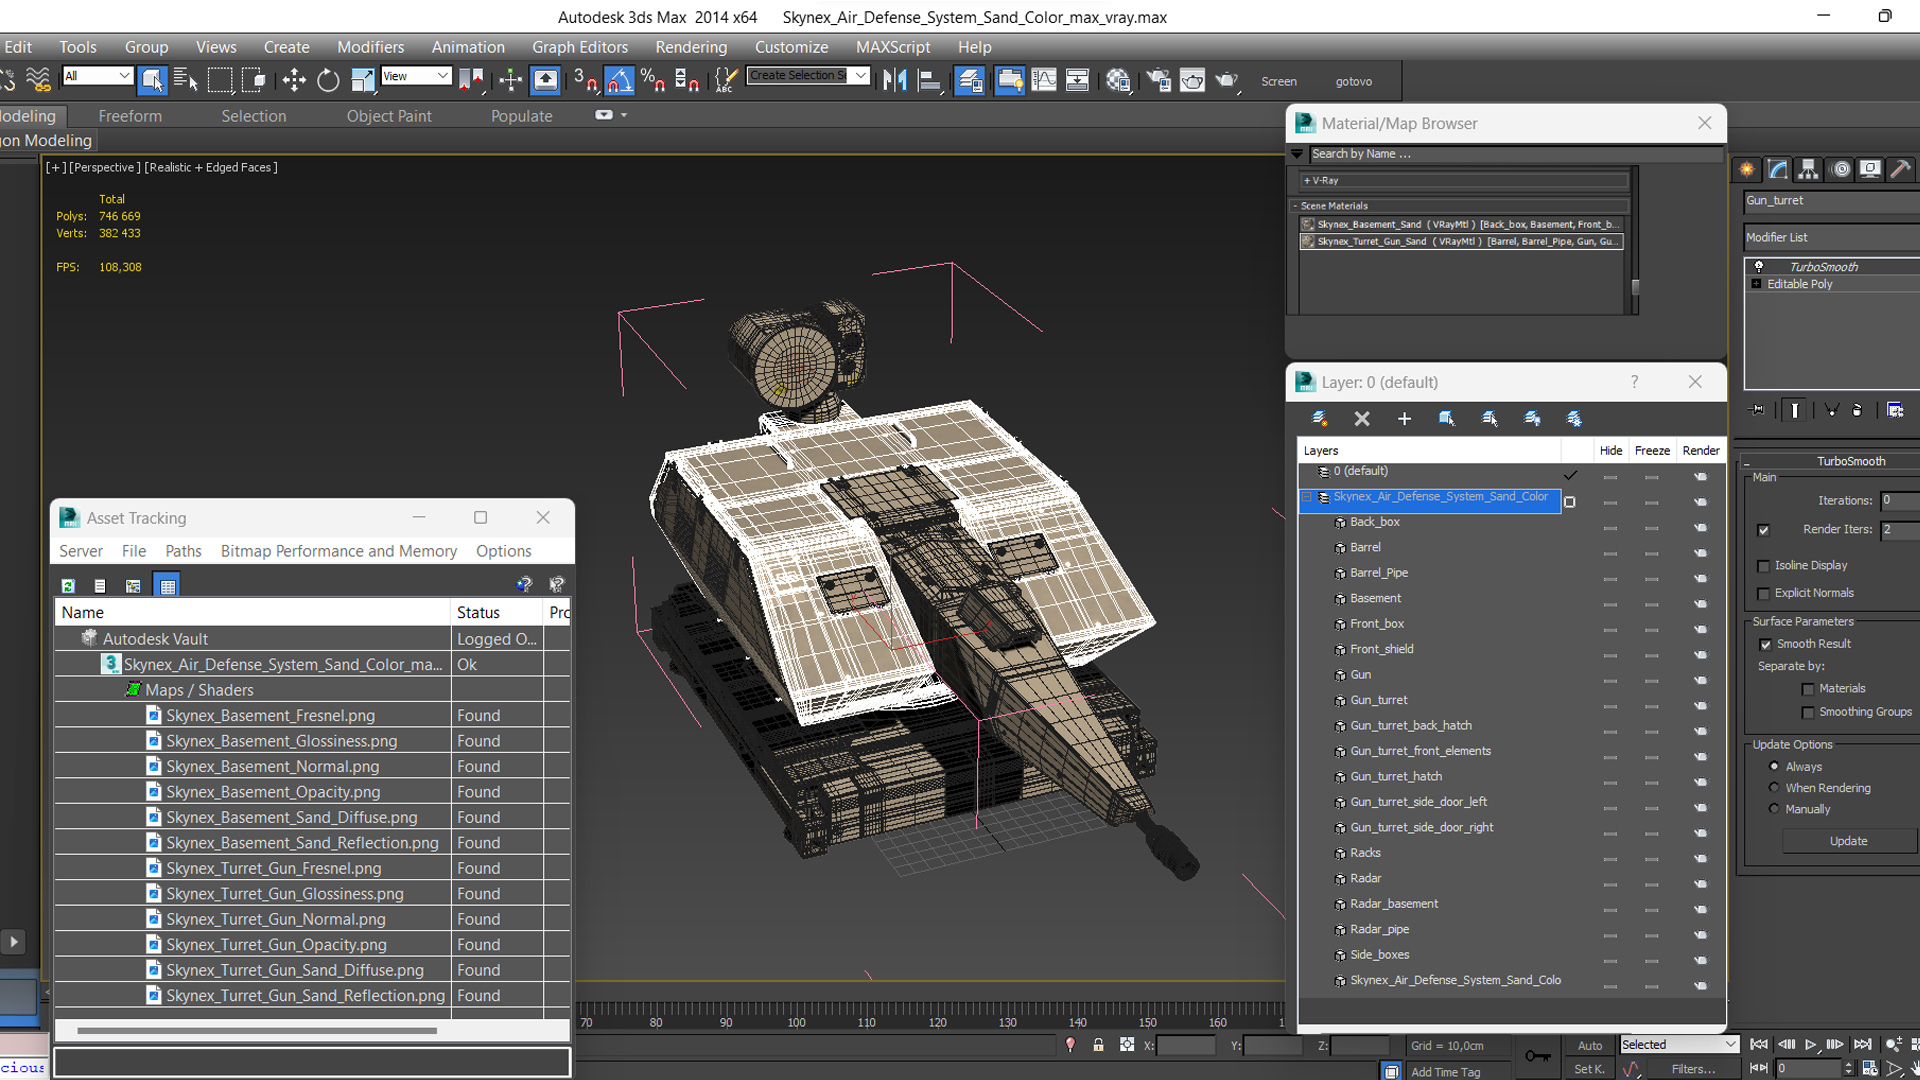Open the Selected key filter dropdown
The image size is (1920, 1080).
pyautogui.click(x=1680, y=1045)
